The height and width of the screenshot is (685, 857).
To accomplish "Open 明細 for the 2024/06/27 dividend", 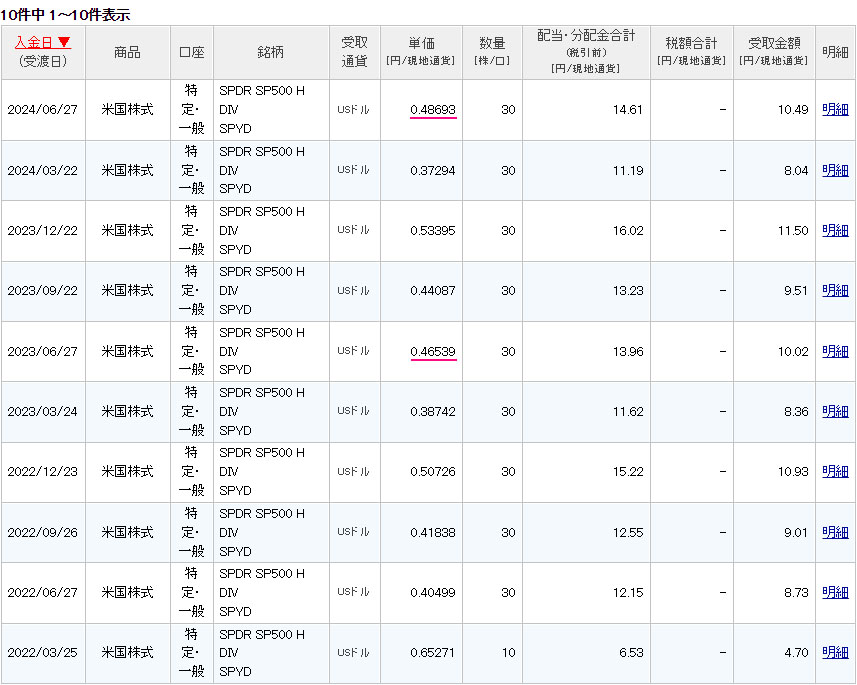I will coord(834,110).
